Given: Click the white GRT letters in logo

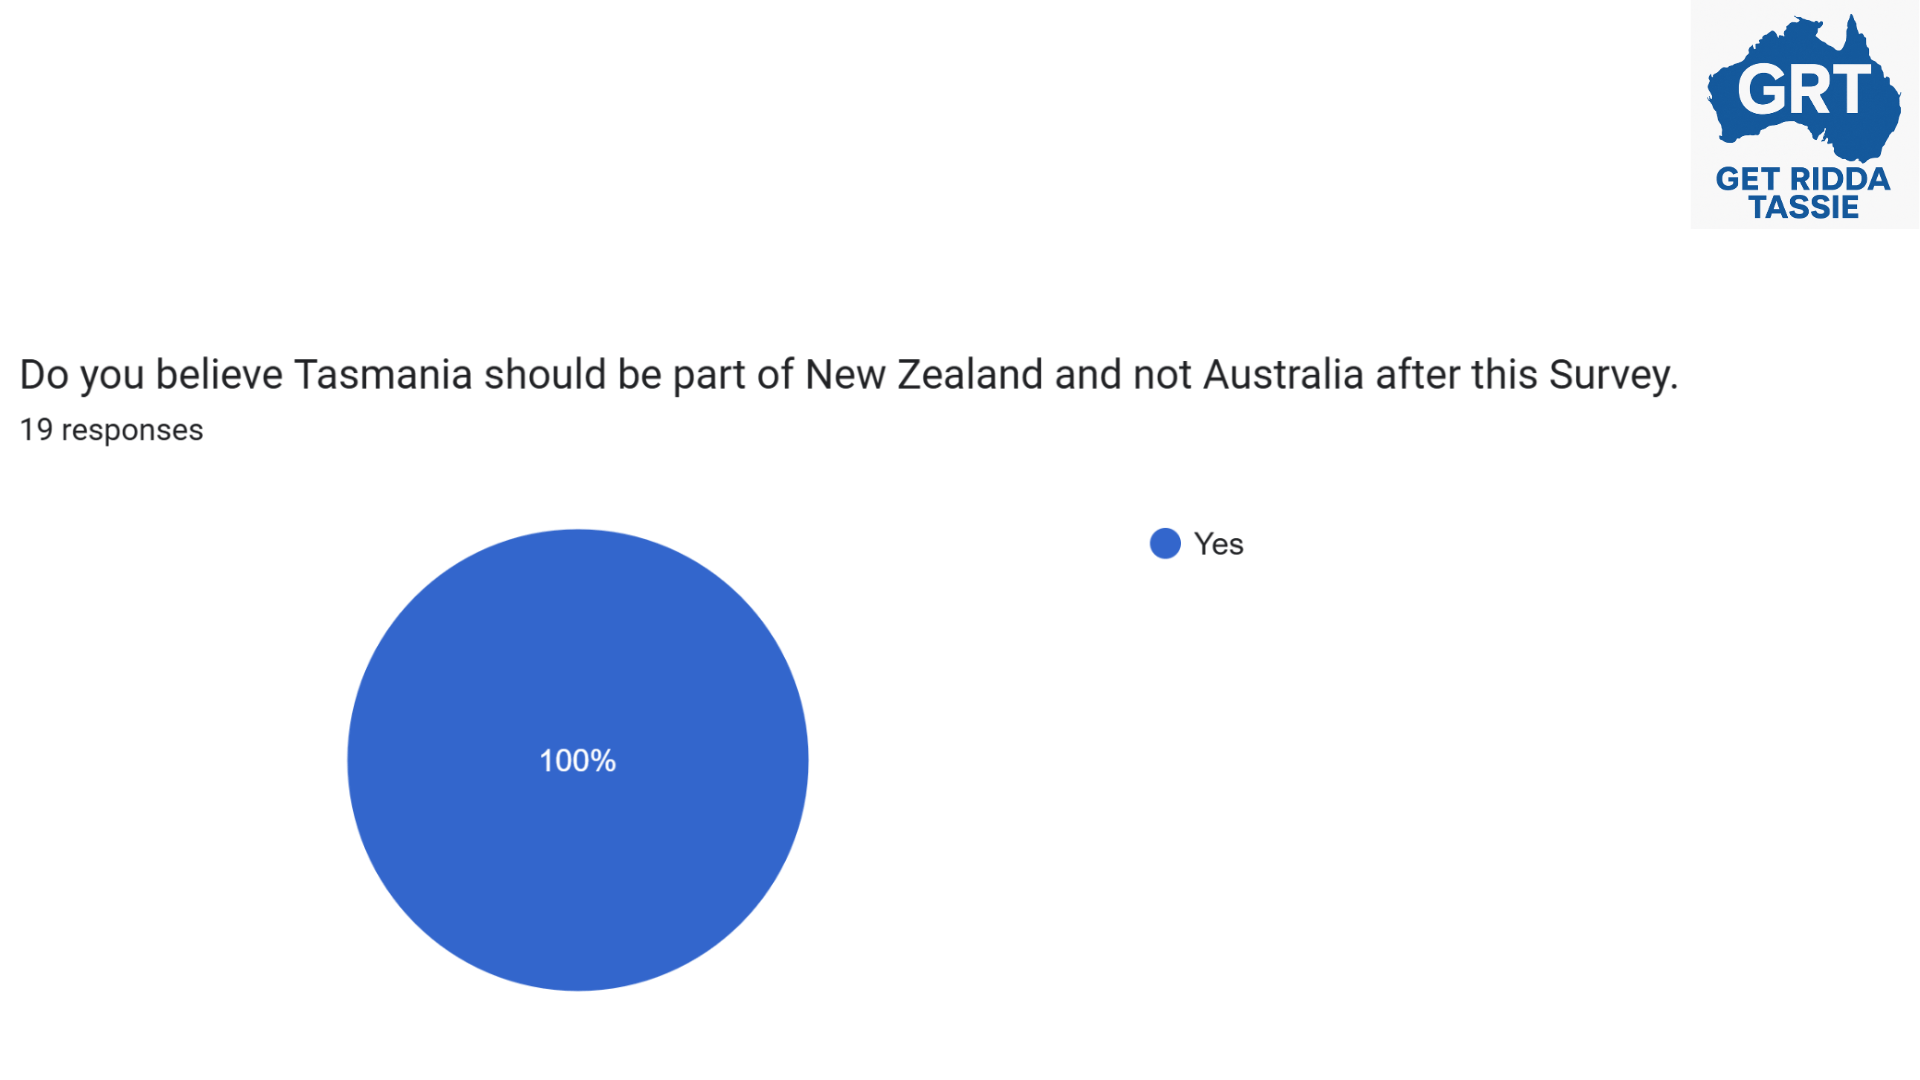Looking at the screenshot, I should (1804, 90).
